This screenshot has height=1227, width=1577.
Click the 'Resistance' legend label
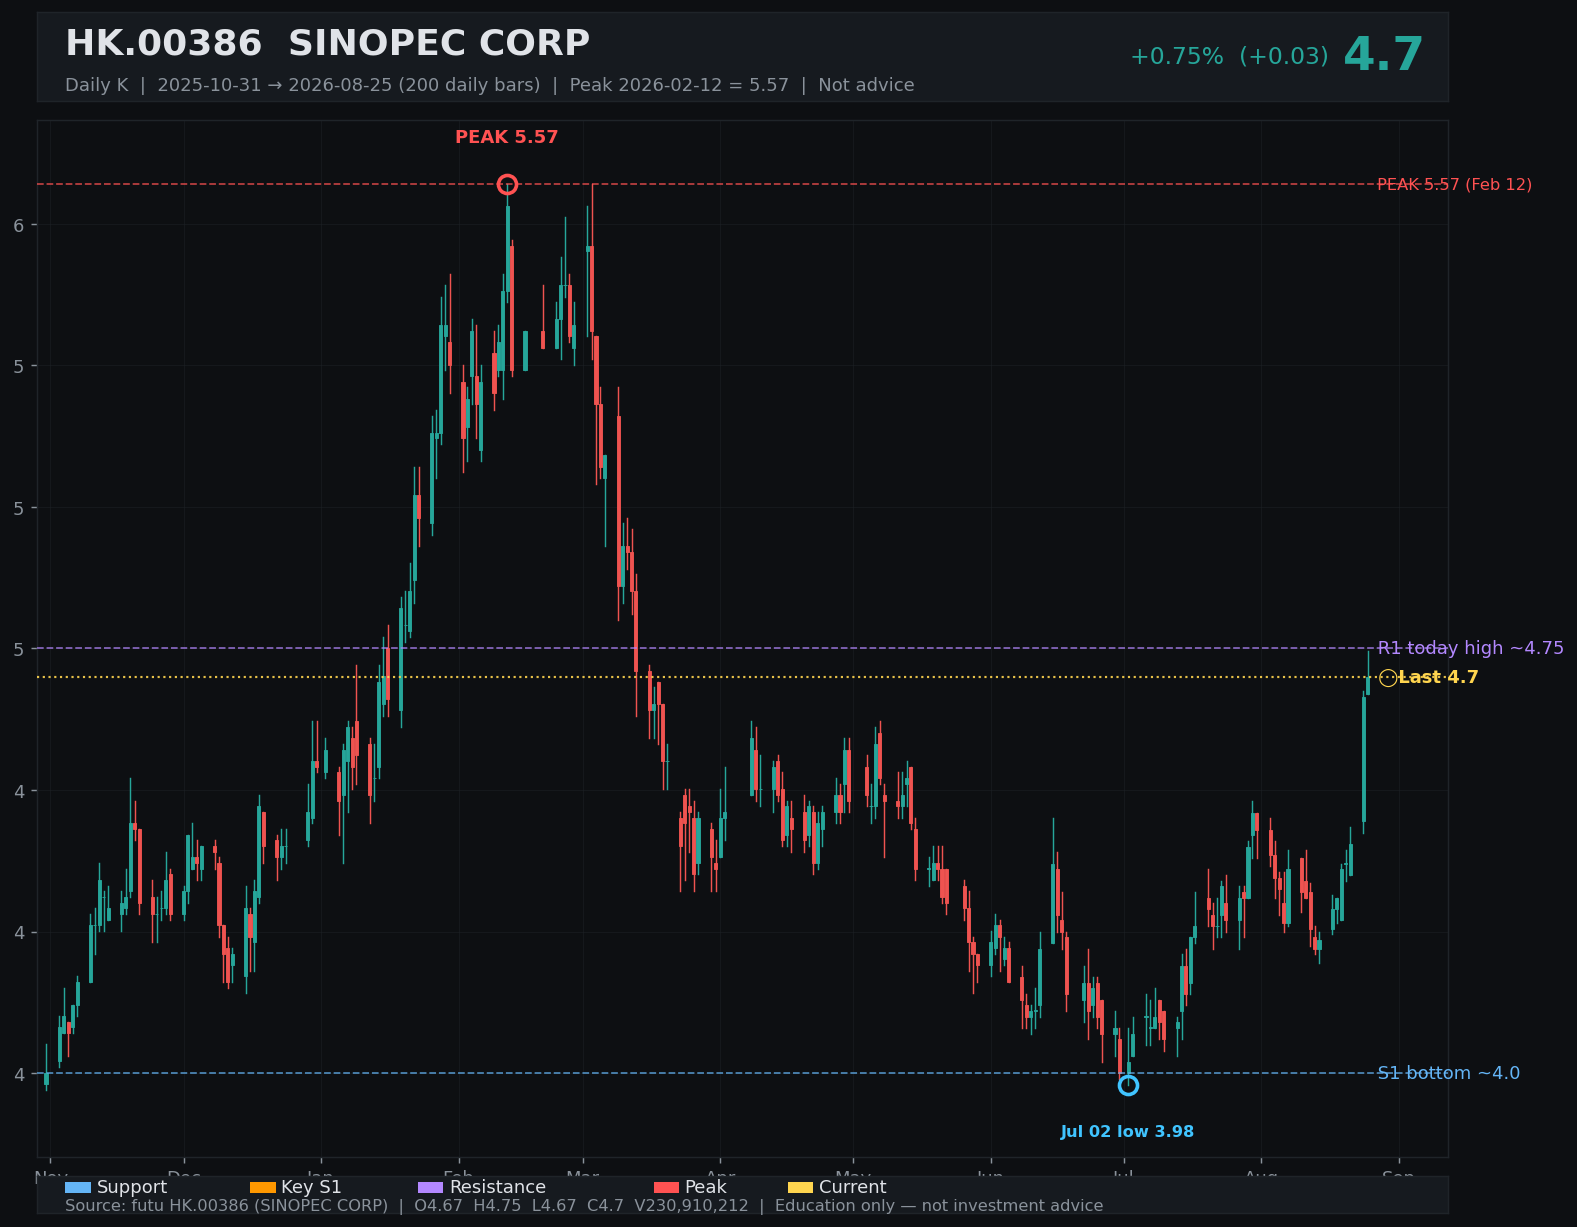(x=498, y=1187)
